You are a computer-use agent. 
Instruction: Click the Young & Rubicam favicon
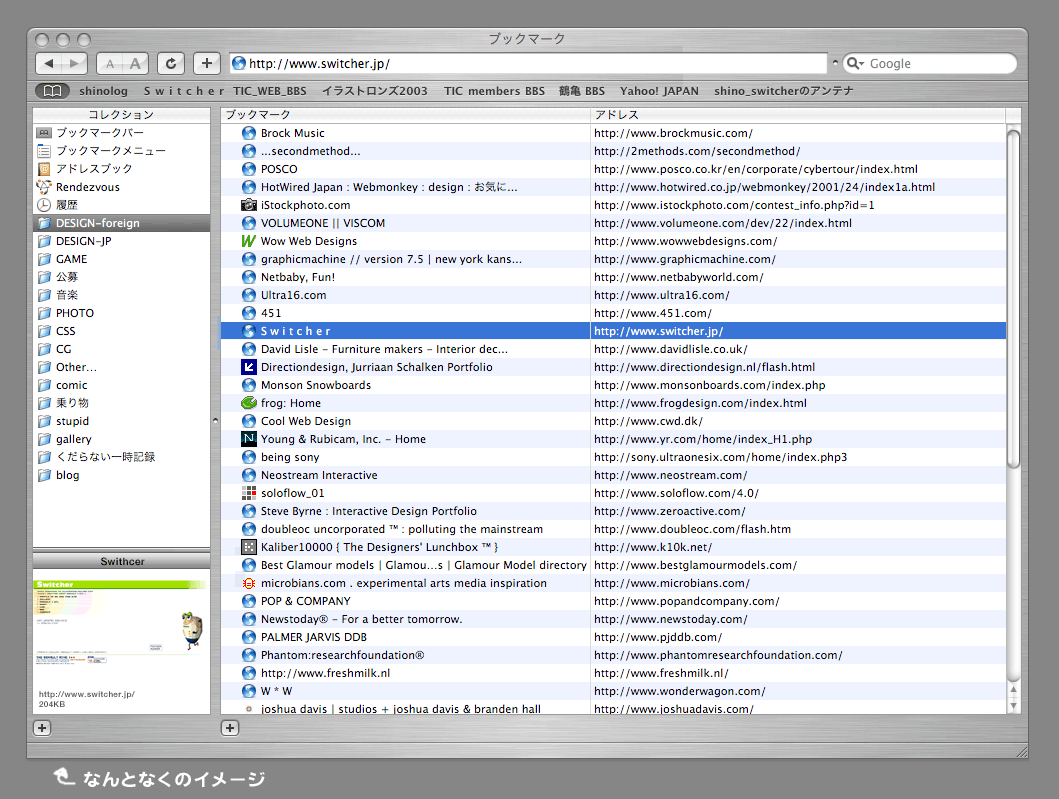pyautogui.click(x=249, y=439)
